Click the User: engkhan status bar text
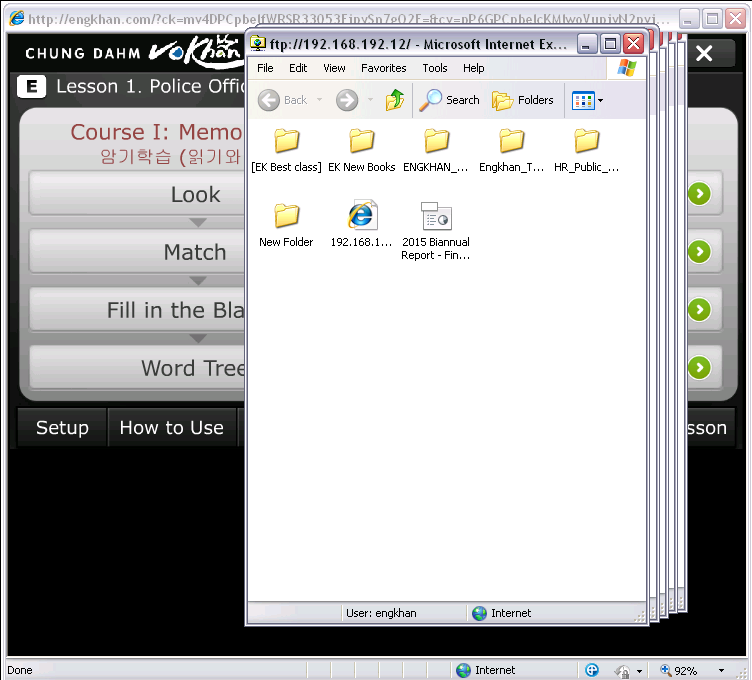Screen dimensions: 752x680 tap(381, 613)
